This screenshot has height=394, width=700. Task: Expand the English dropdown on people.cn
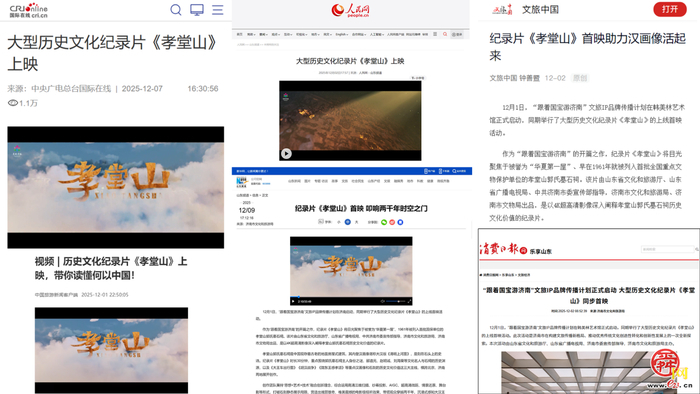(x=342, y=34)
